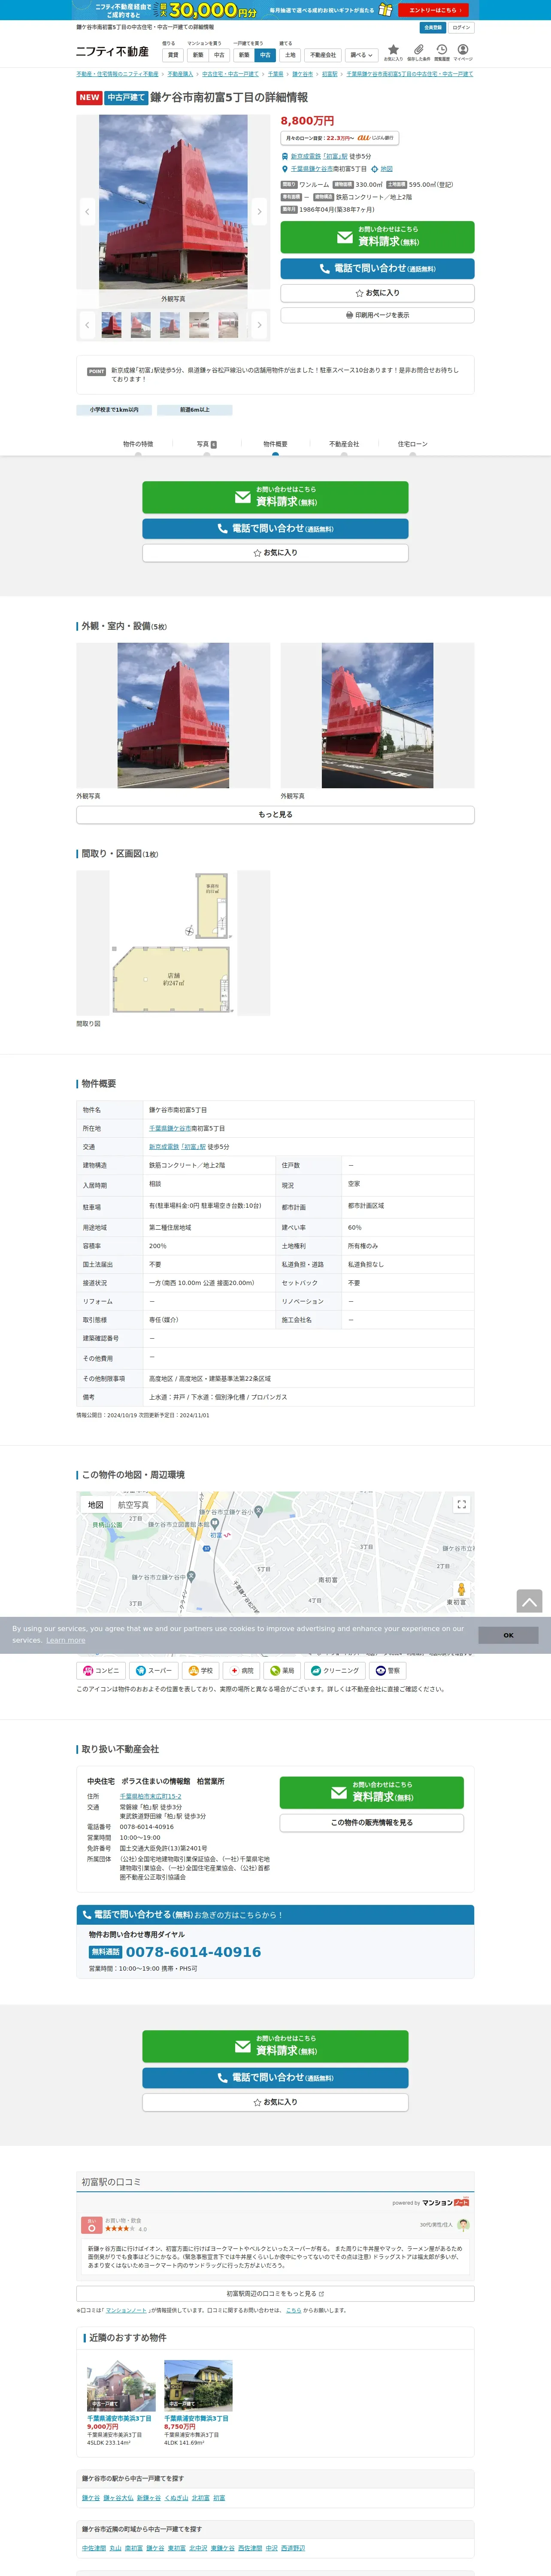This screenshot has width=551, height=2576.
Task: Toggle 病院 markers on map
Action: pos(242,1670)
